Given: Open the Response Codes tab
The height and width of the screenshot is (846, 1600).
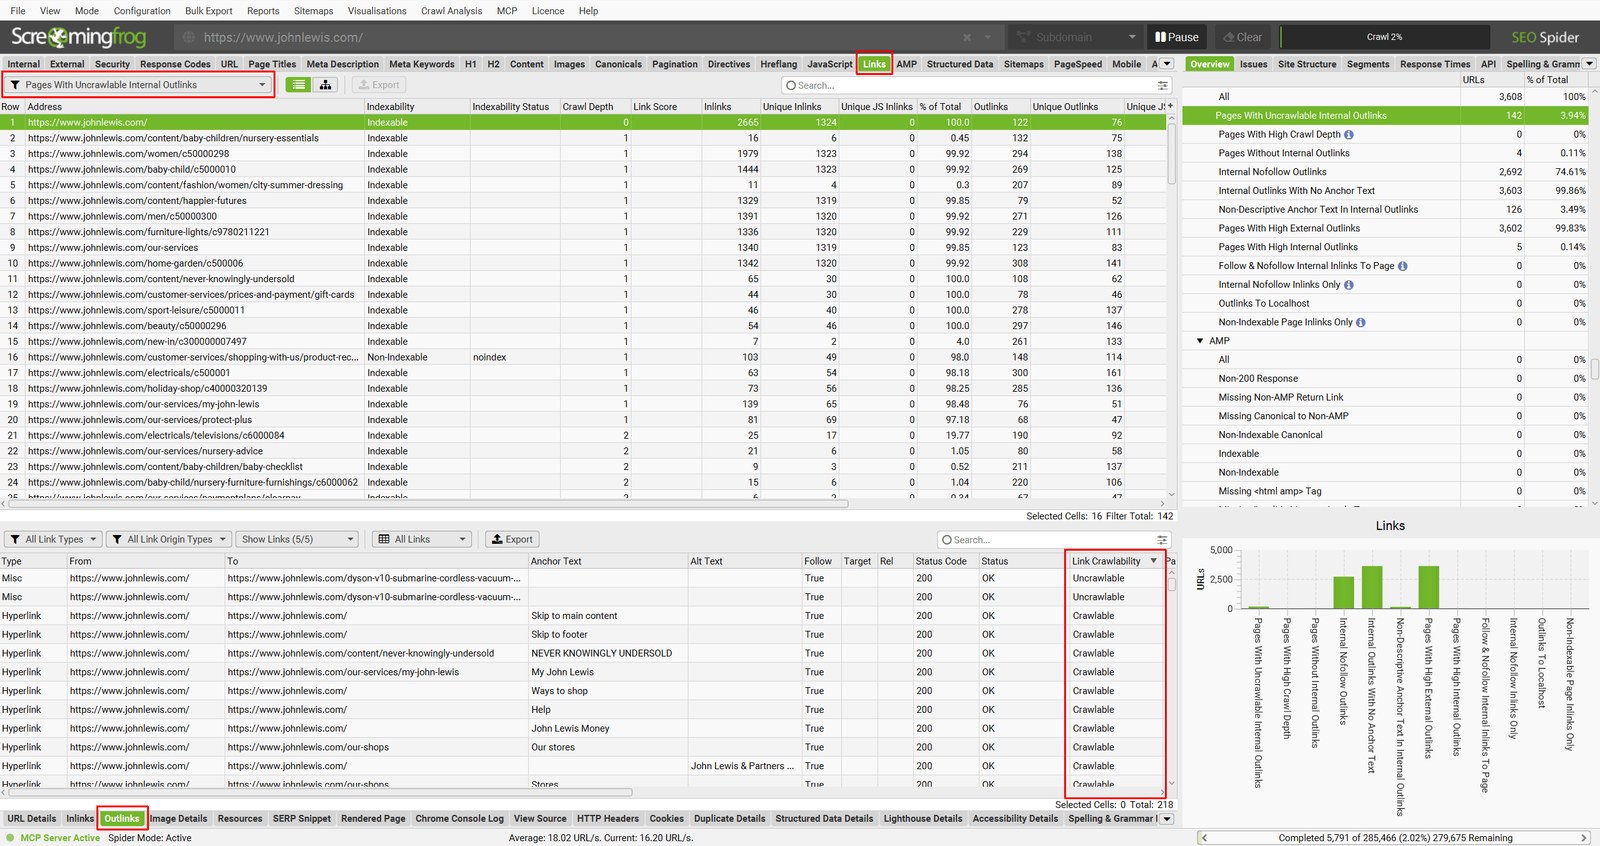Looking at the screenshot, I should point(175,64).
